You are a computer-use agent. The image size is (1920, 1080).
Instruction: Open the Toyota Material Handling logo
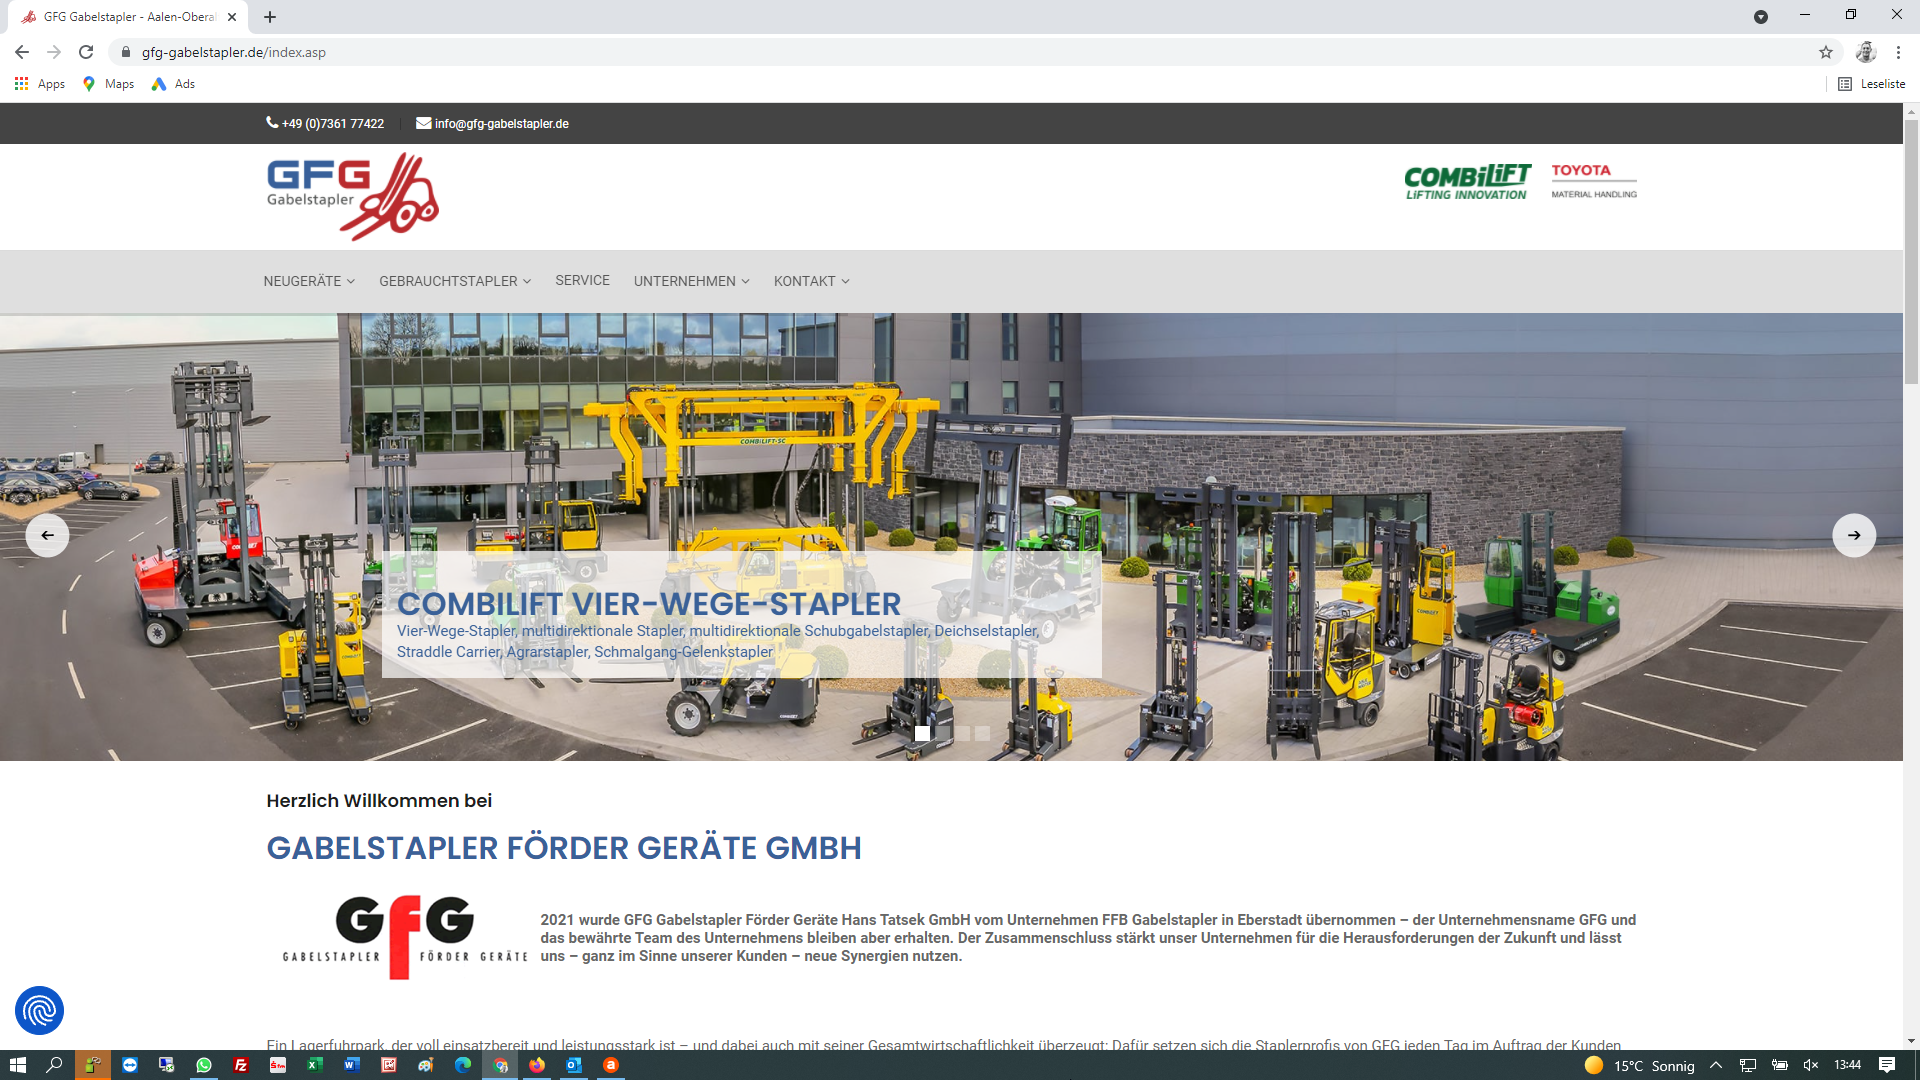1594,181
